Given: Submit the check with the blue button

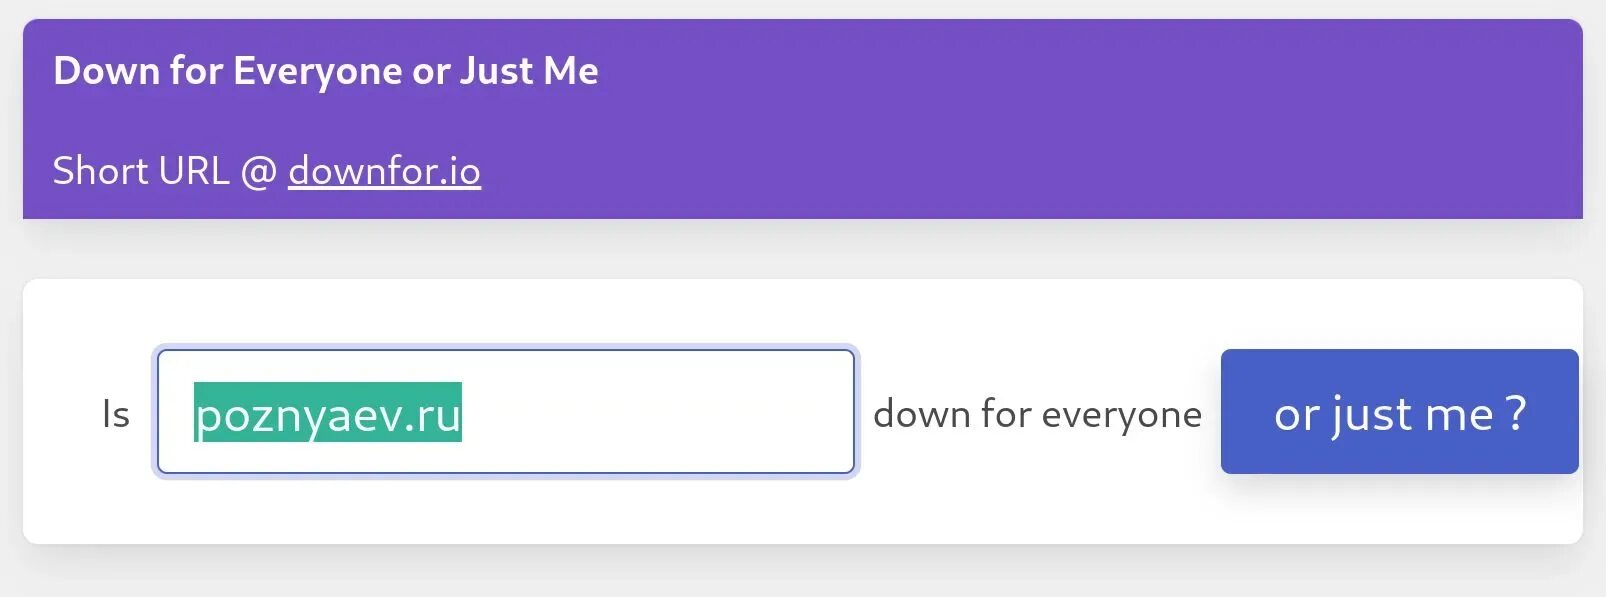Looking at the screenshot, I should tap(1398, 411).
